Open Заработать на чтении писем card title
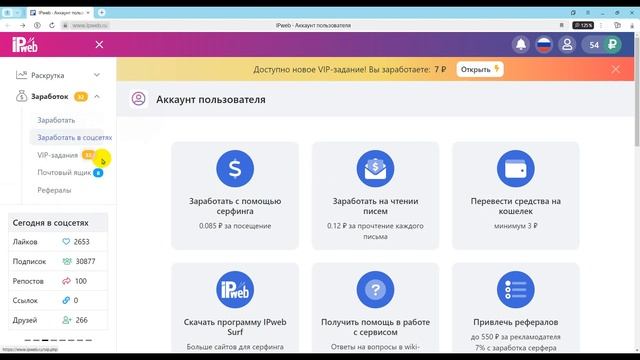Image resolution: width=640 pixels, height=360 pixels. pyautogui.click(x=375, y=206)
